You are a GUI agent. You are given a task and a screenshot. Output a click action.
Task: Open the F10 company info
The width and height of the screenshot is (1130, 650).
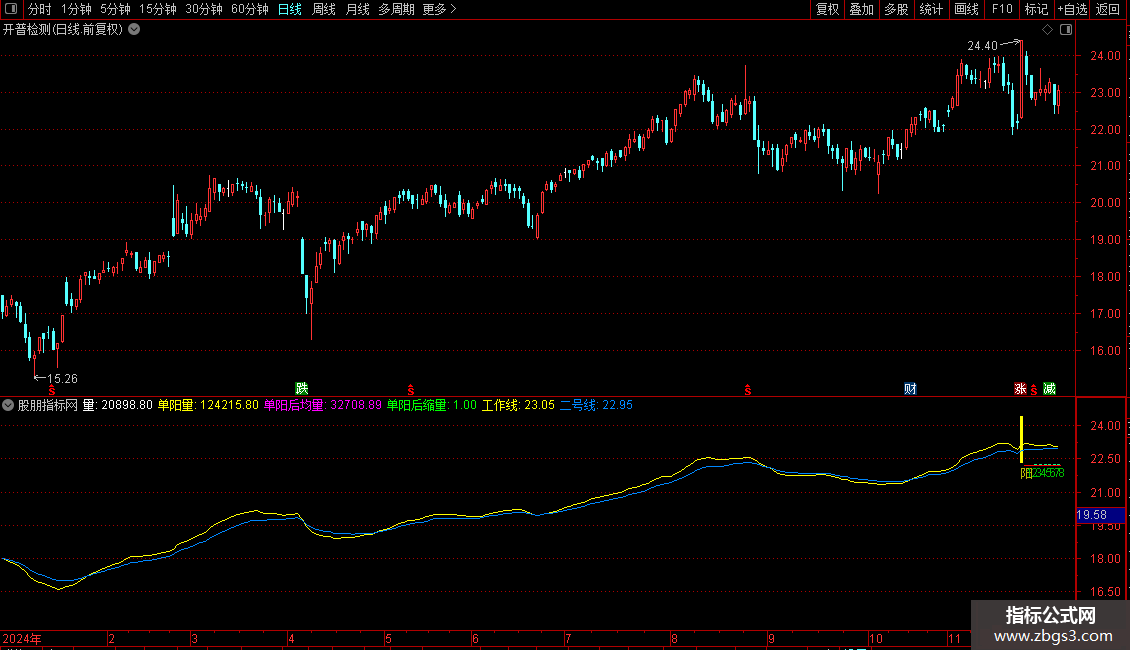(x=1002, y=9)
